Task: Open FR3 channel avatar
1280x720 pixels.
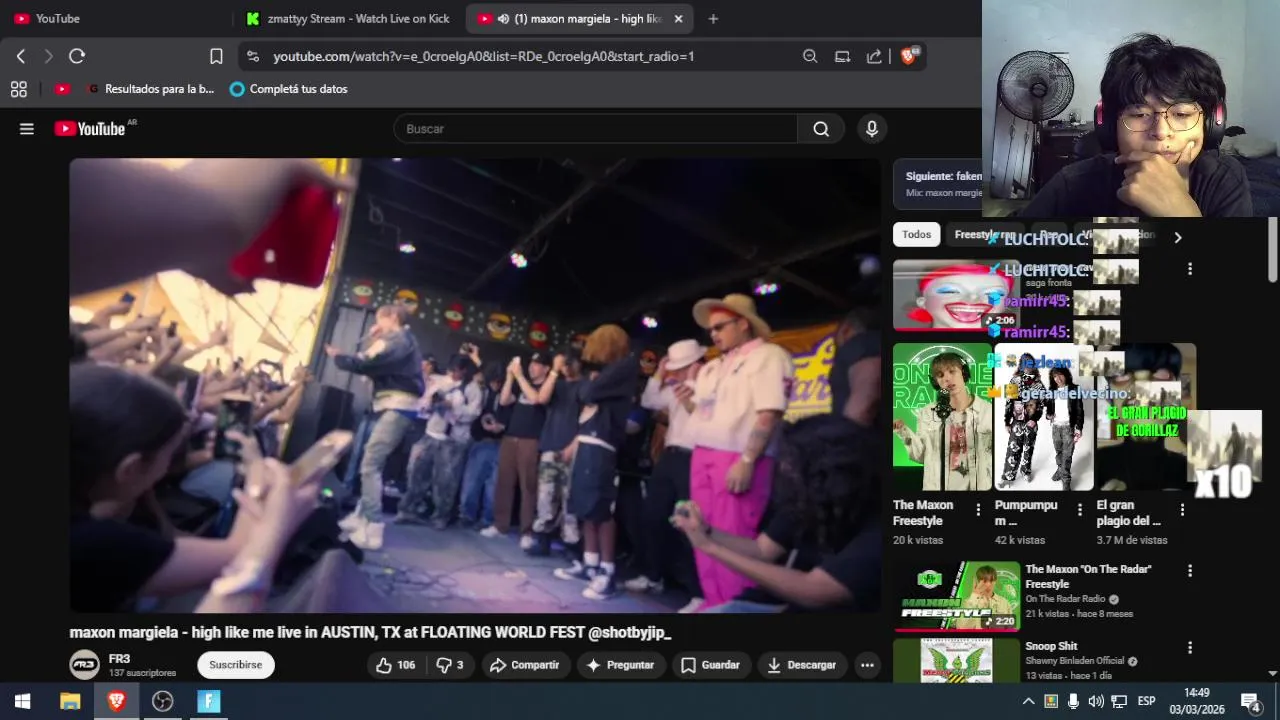Action: [x=84, y=665]
